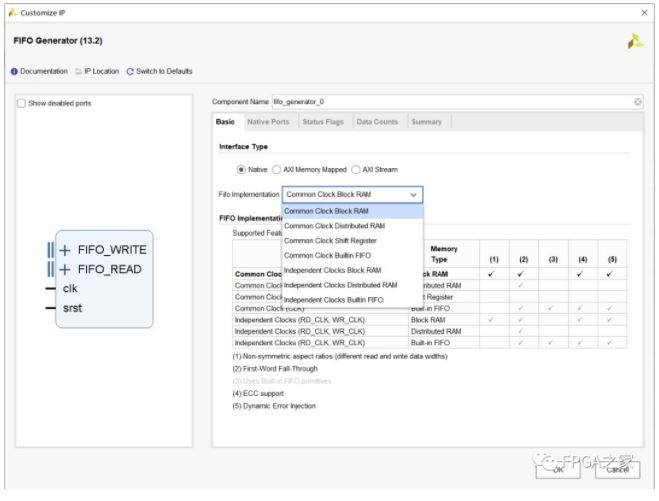Open the Documentation link
Screen dimensions: 659x501
coord(44,71)
